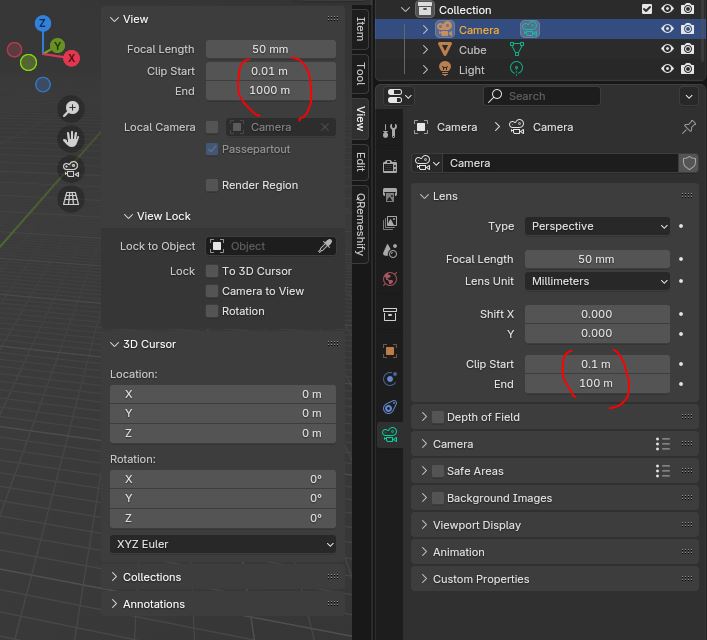The height and width of the screenshot is (640, 707).
Task: Click the light data icon in the Light outliner row
Action: [517, 69]
